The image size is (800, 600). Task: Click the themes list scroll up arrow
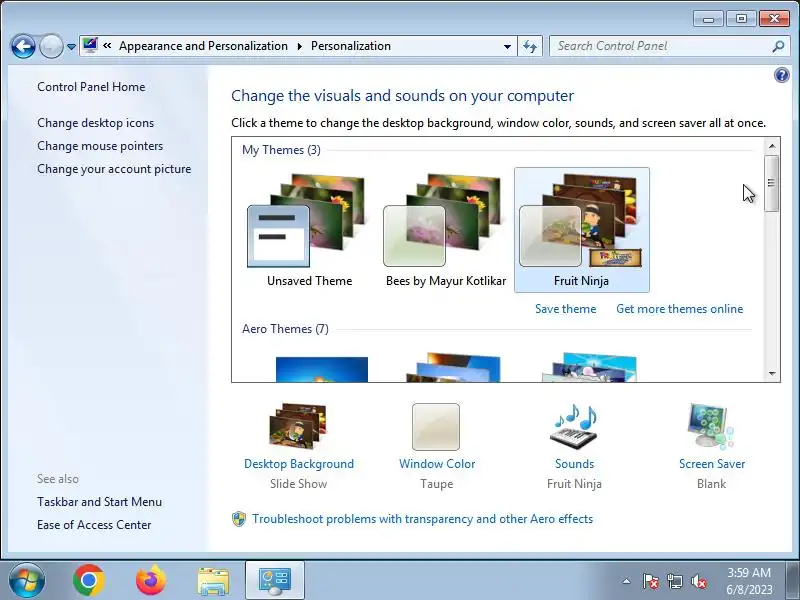click(772, 146)
